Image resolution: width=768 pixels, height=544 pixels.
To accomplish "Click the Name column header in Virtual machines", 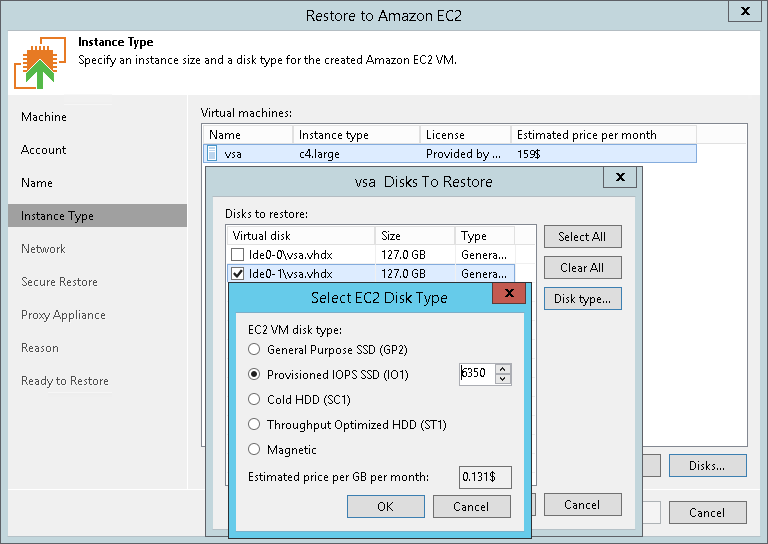I will (248, 135).
